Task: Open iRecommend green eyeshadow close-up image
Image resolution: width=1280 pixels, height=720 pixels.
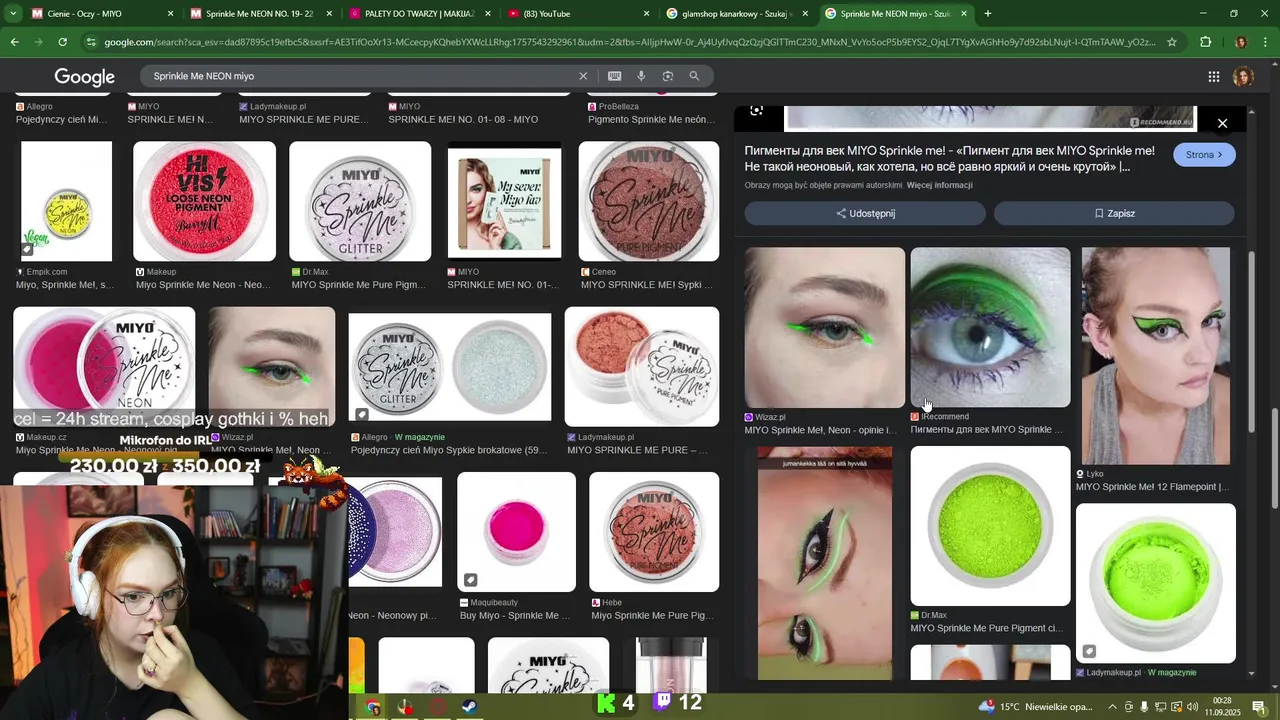Action: tap(990, 328)
